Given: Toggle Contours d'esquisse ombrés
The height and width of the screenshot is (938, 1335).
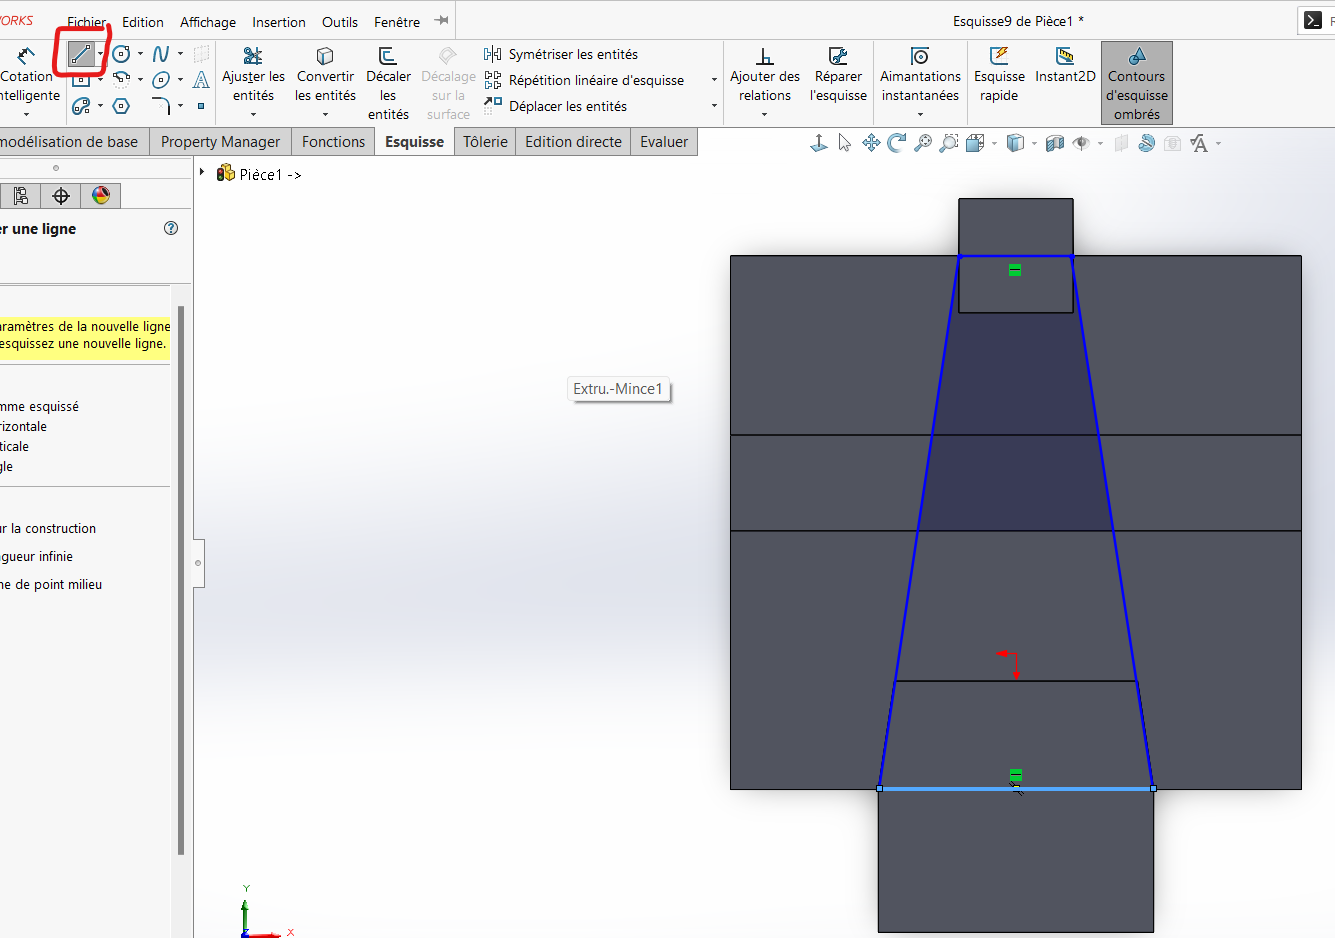Looking at the screenshot, I should click(x=1137, y=83).
